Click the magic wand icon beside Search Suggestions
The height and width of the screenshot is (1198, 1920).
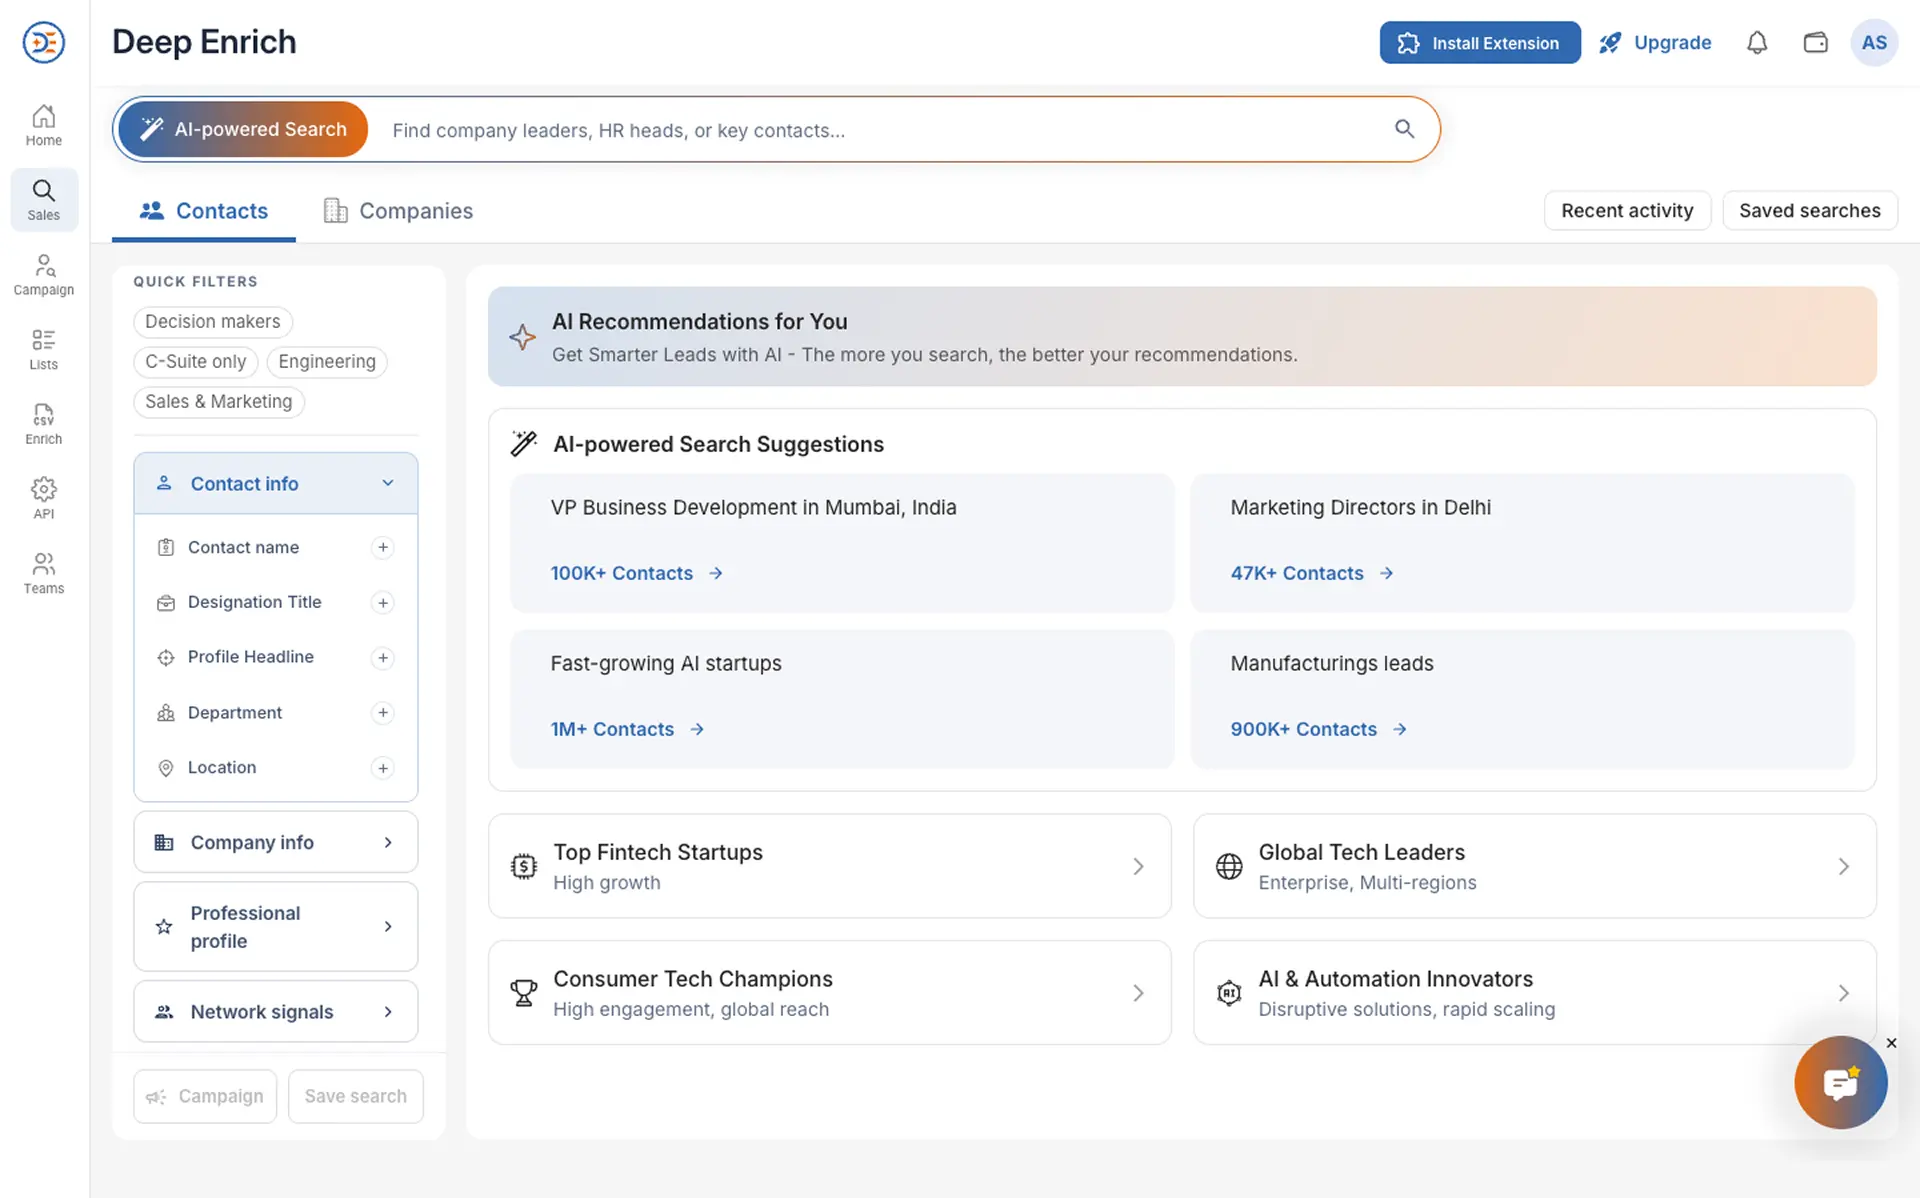(524, 443)
